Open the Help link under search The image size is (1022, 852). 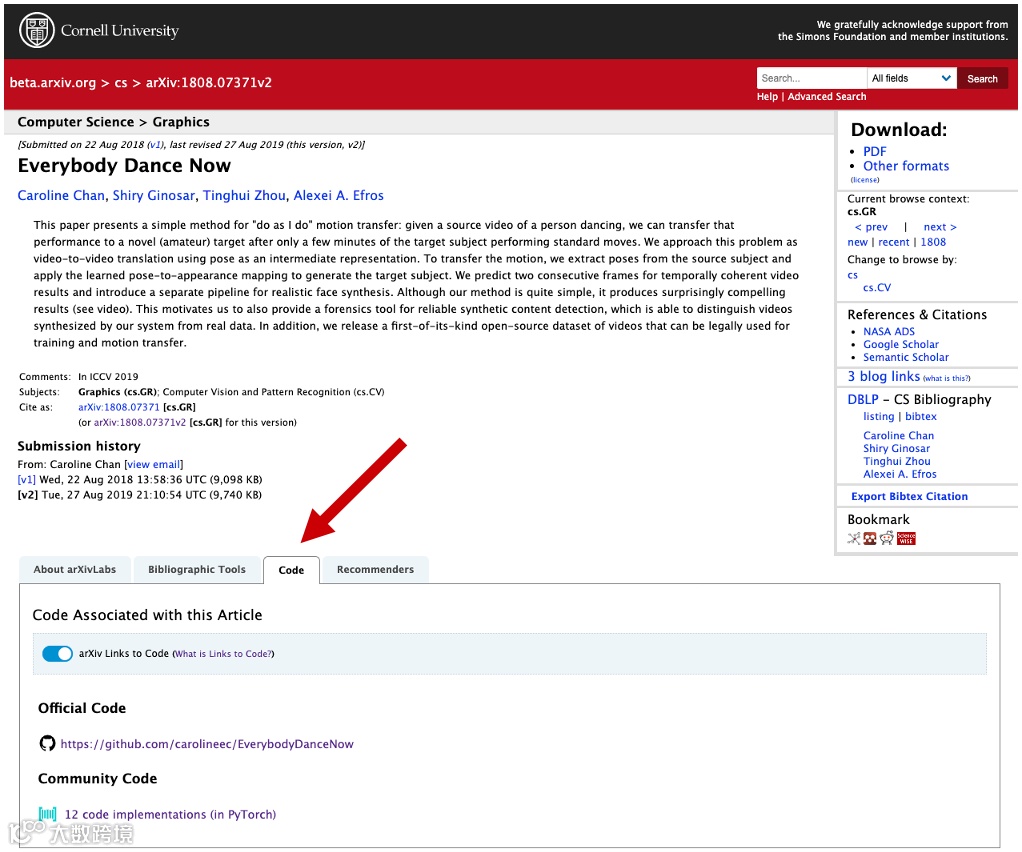pyautogui.click(x=767, y=96)
